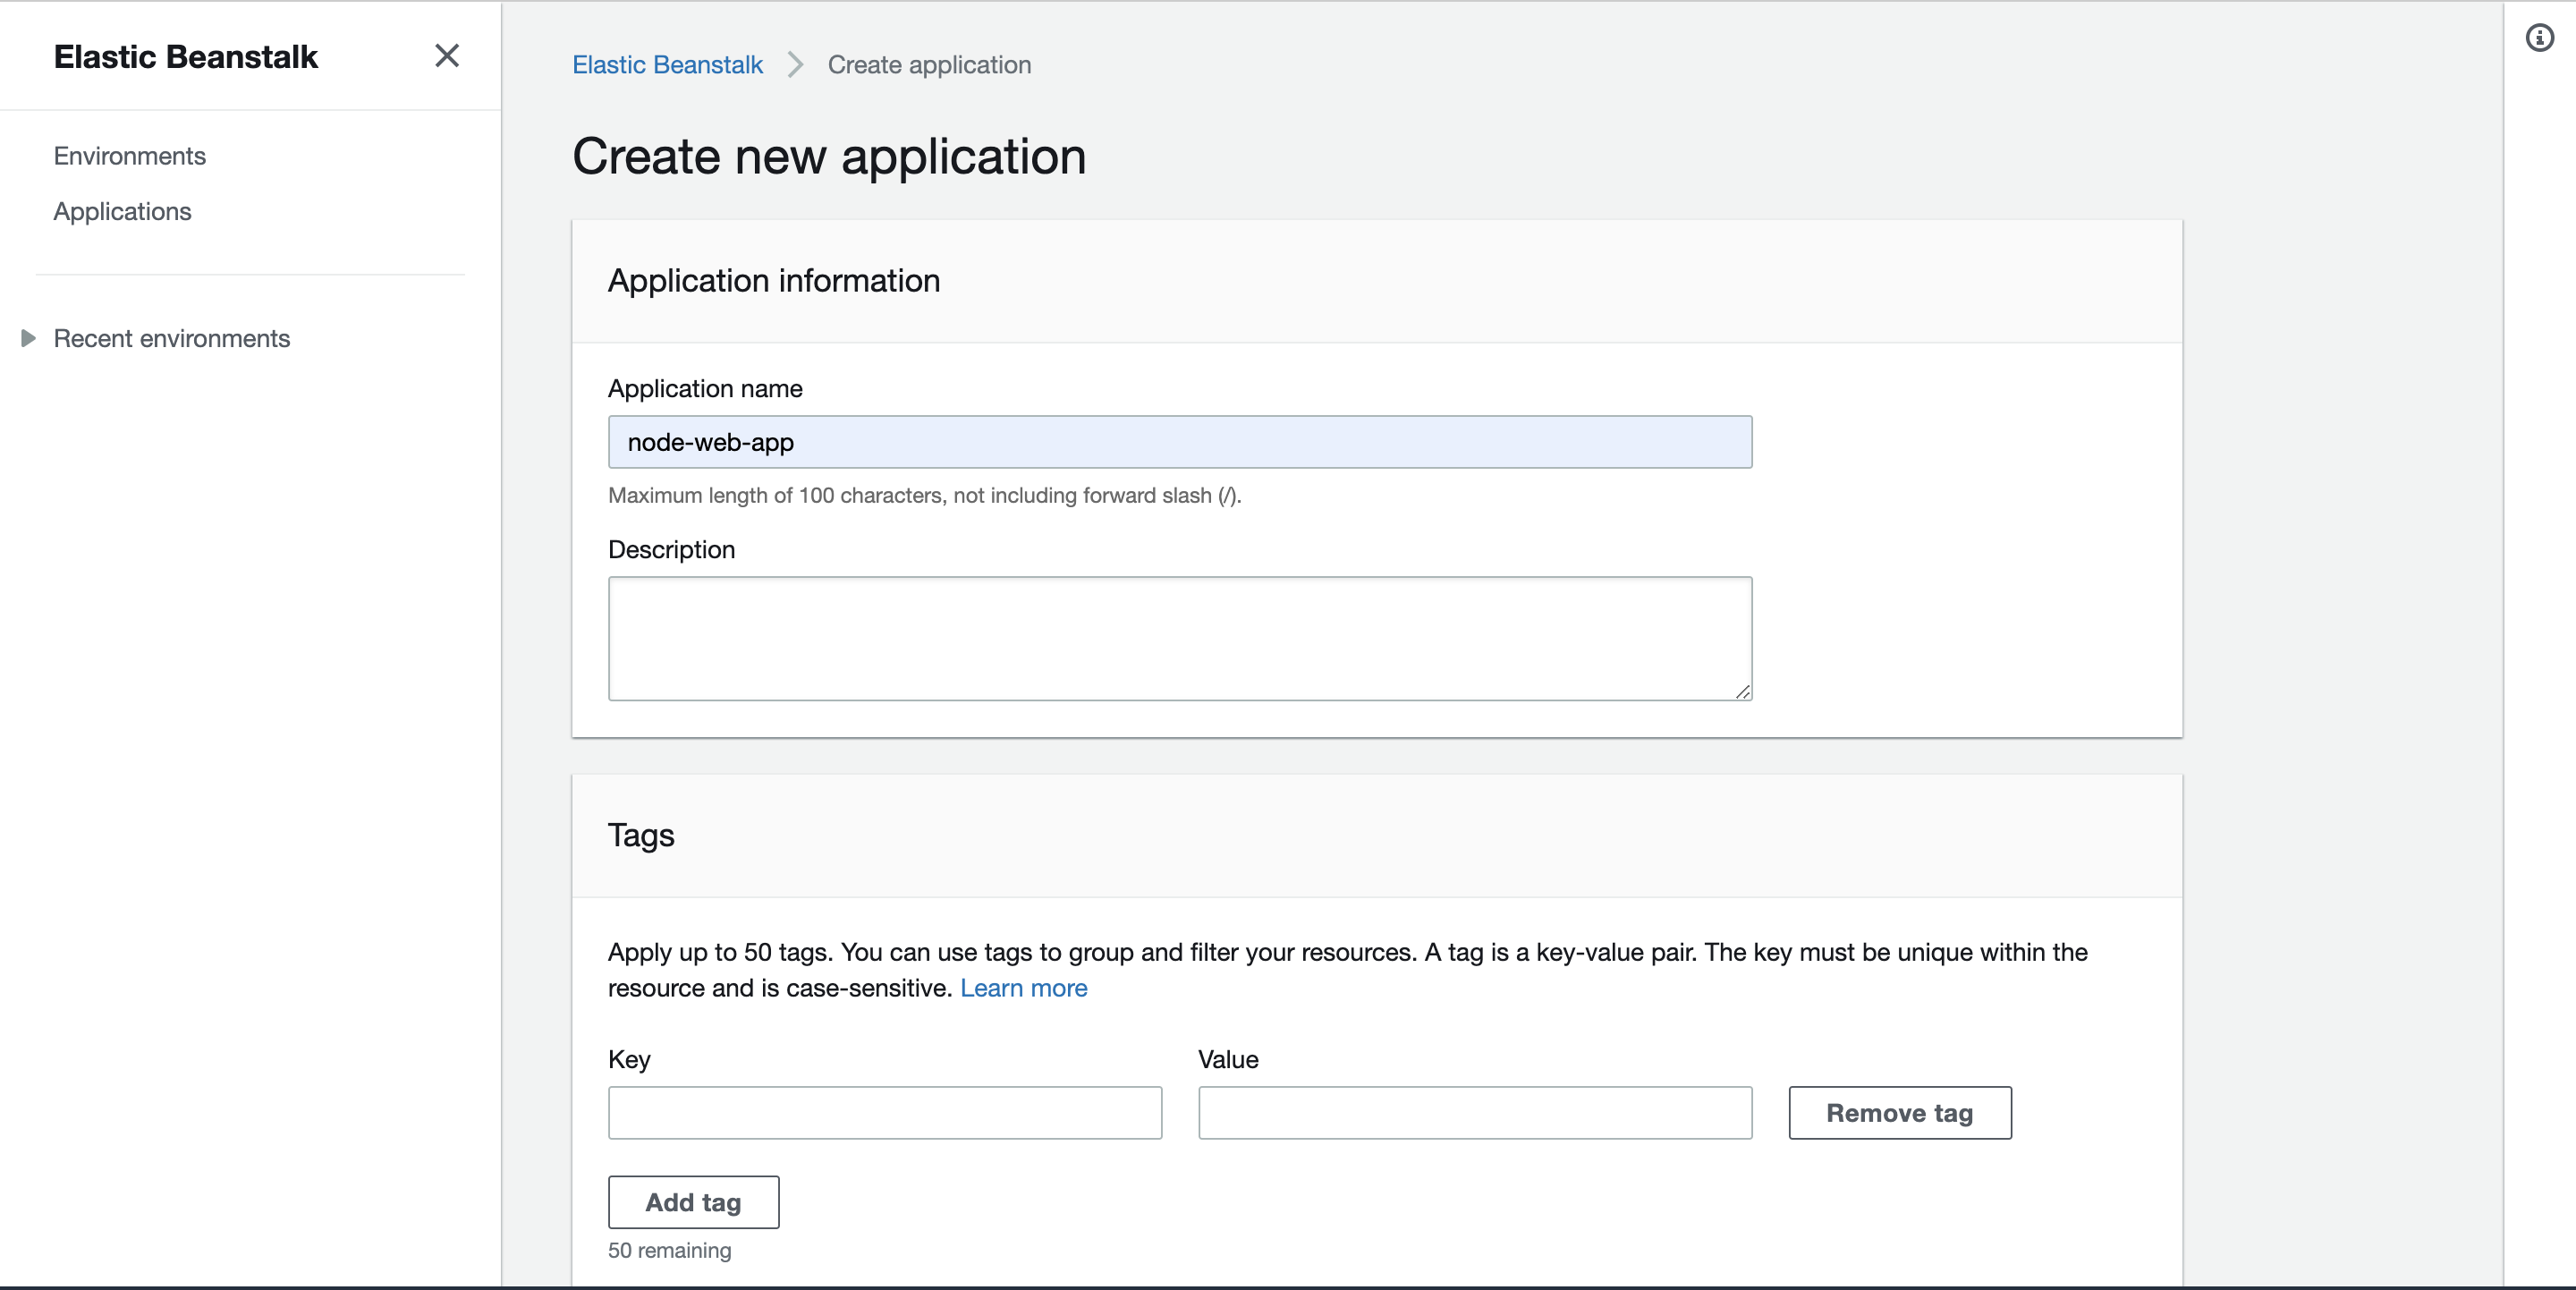Go to Elastic Beanstalk breadcrumb link
The width and height of the screenshot is (2576, 1290).
coord(667,65)
